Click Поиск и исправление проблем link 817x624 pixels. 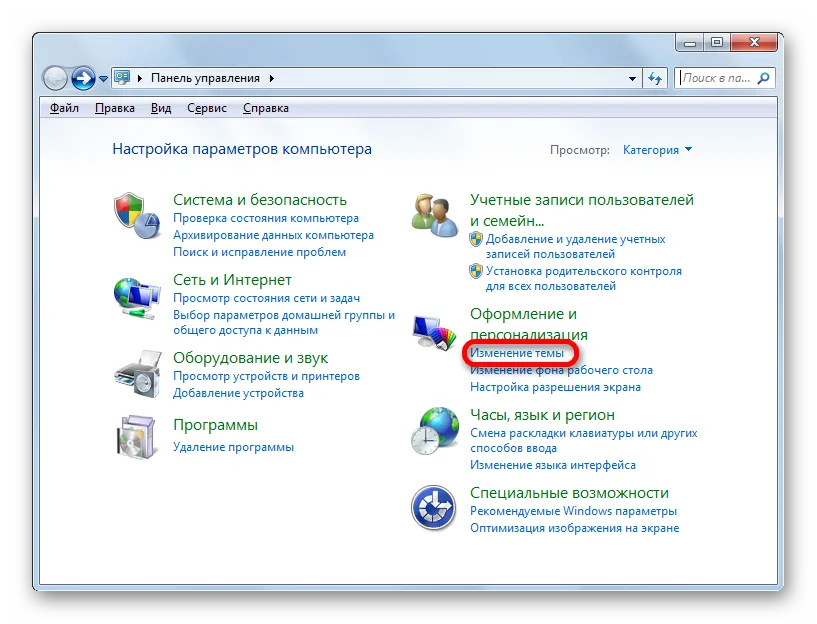tap(259, 252)
